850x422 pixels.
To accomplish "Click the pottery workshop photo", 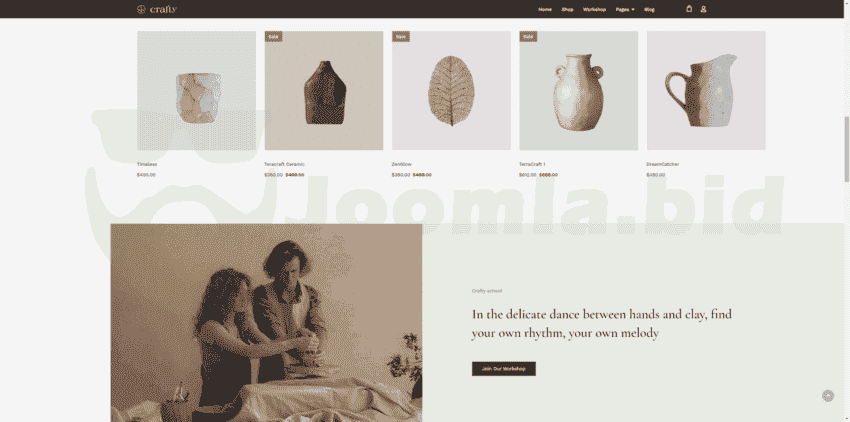I will click(x=266, y=323).
